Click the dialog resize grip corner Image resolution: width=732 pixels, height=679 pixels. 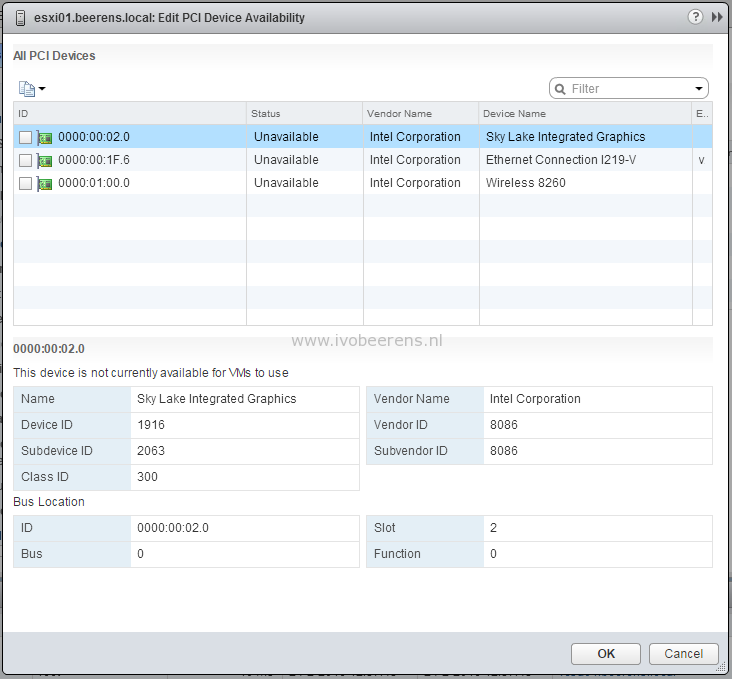pyautogui.click(x=721, y=669)
